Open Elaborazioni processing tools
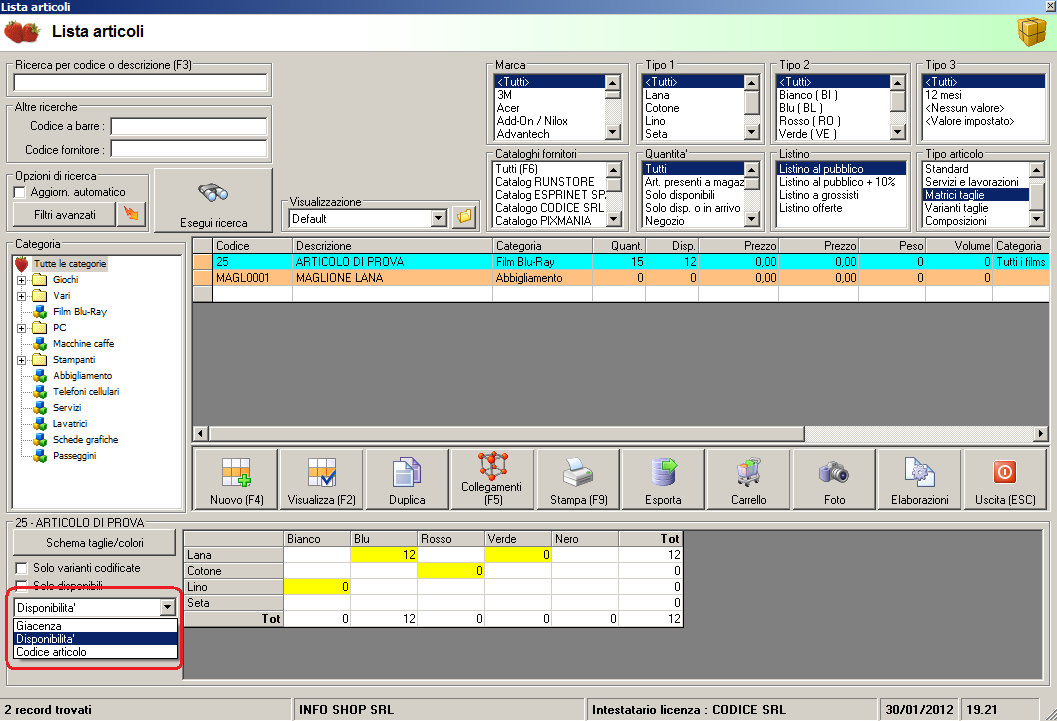1057x721 pixels. [x=919, y=480]
